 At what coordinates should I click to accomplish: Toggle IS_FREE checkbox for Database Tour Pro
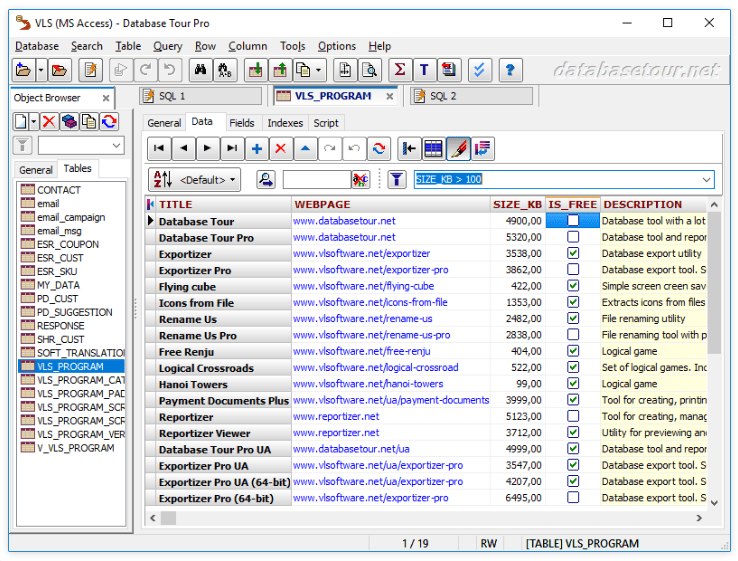[x=573, y=237]
